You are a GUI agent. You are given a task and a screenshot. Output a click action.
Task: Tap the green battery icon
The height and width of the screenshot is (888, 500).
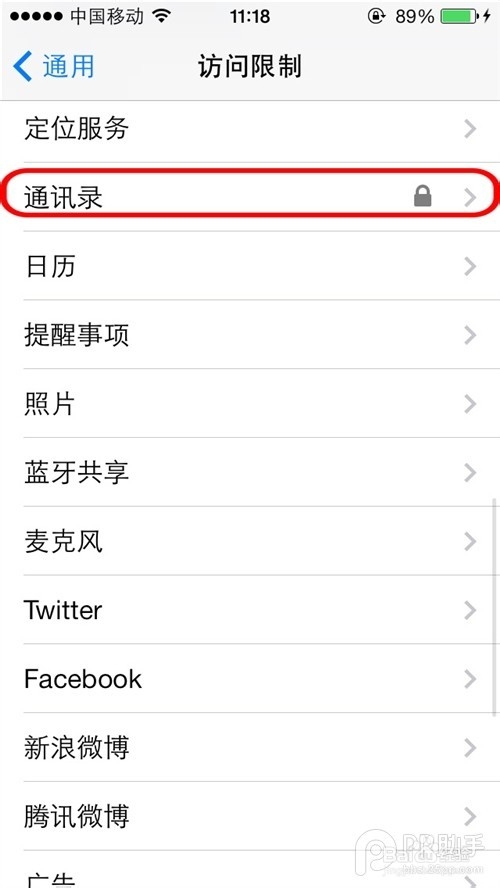(459, 16)
